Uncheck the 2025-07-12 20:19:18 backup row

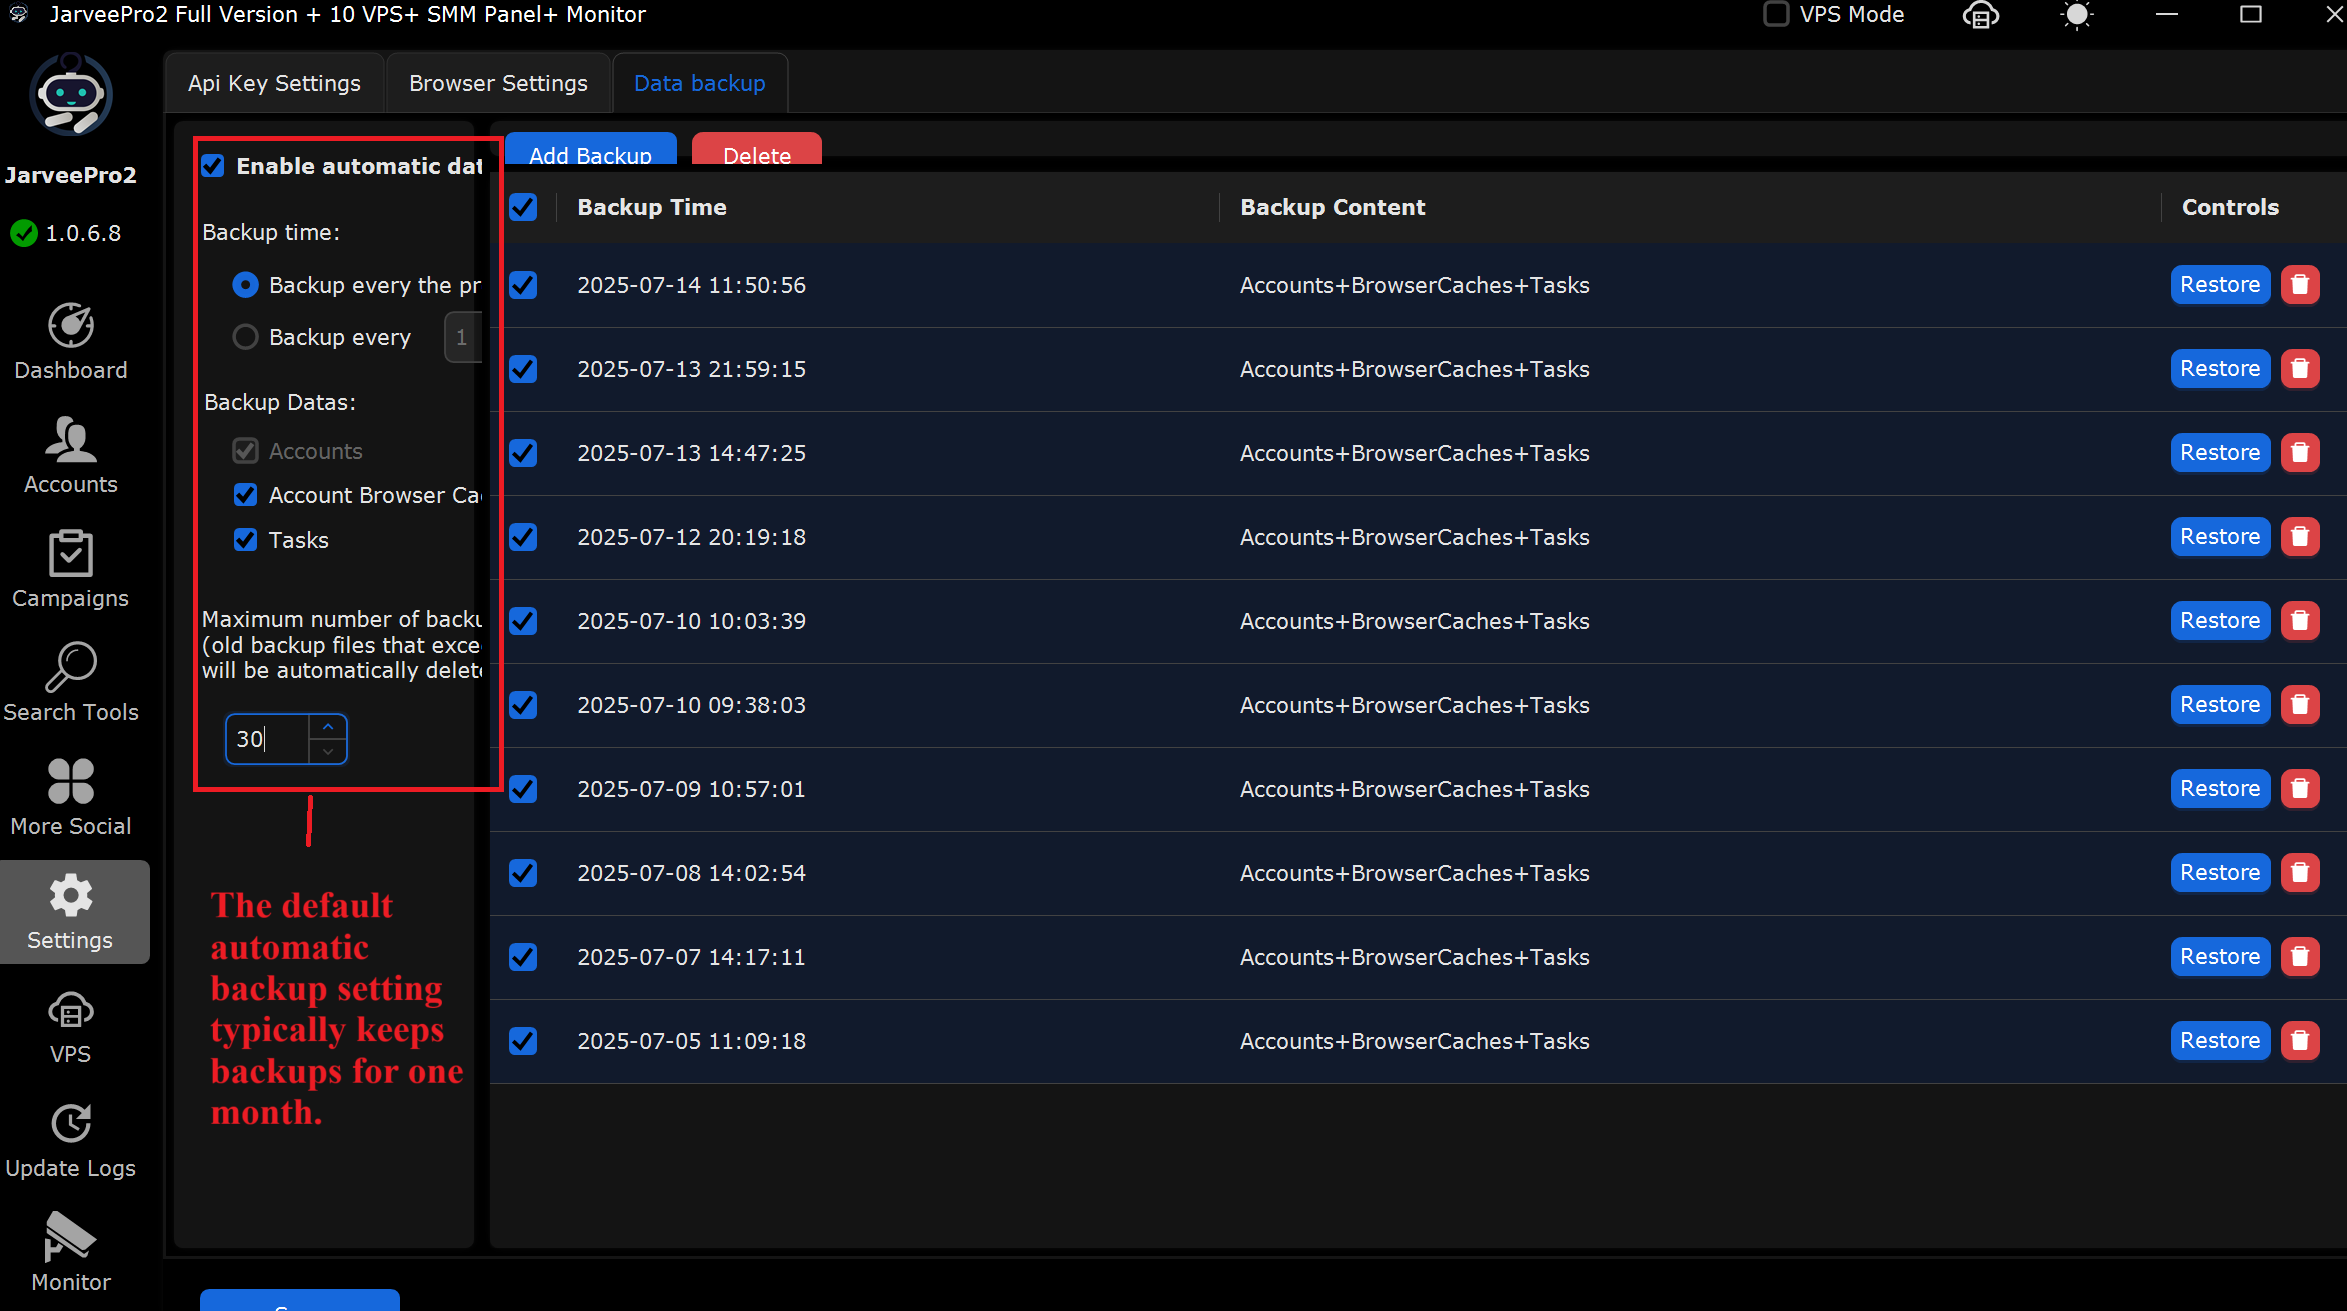point(523,537)
